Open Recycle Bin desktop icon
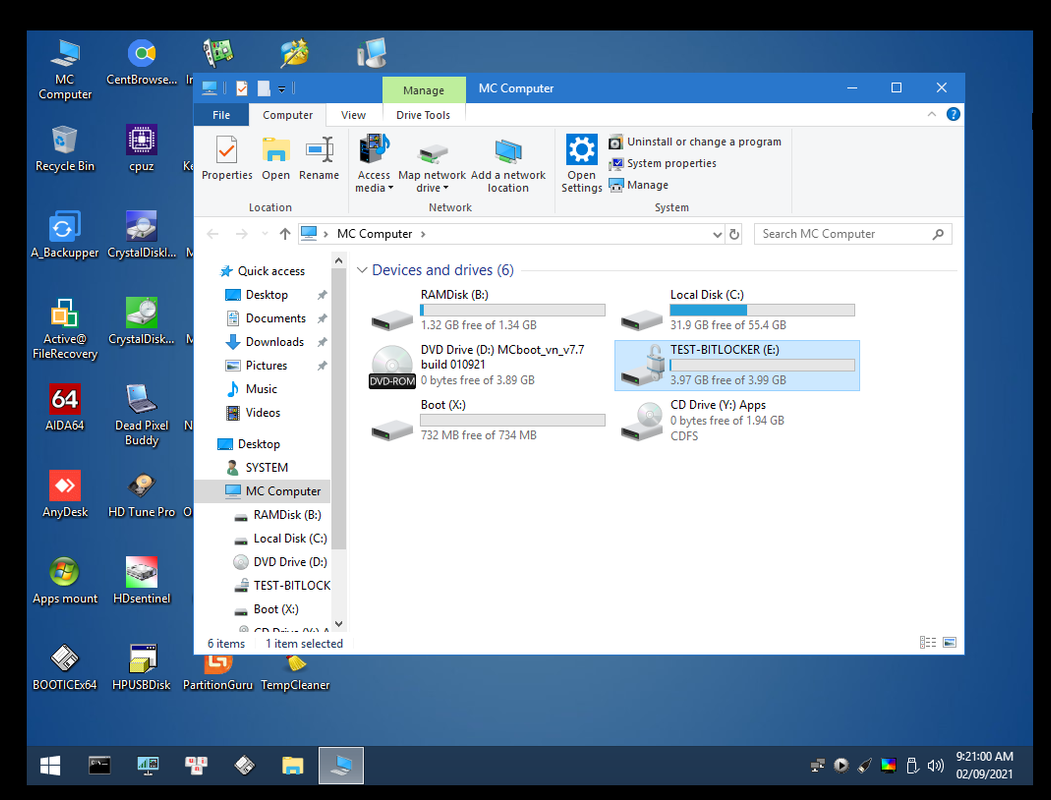 pyautogui.click(x=64, y=149)
